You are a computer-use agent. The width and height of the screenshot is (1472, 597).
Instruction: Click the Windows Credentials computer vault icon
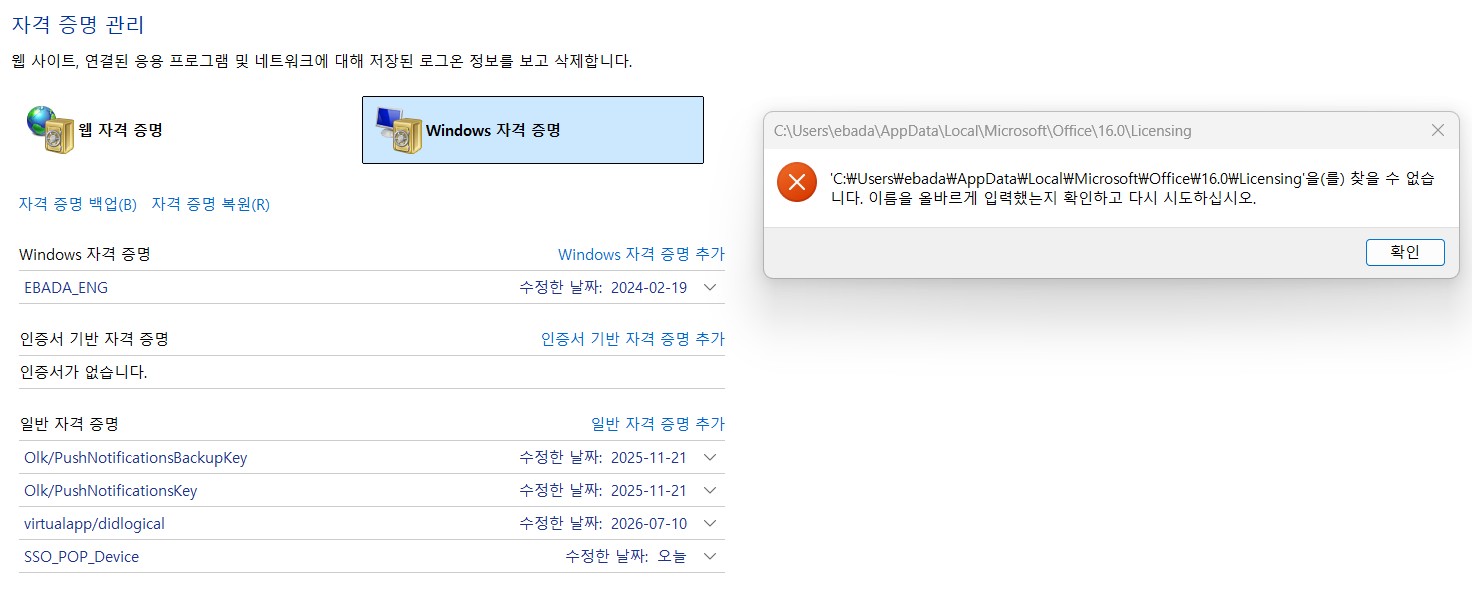tap(398, 130)
